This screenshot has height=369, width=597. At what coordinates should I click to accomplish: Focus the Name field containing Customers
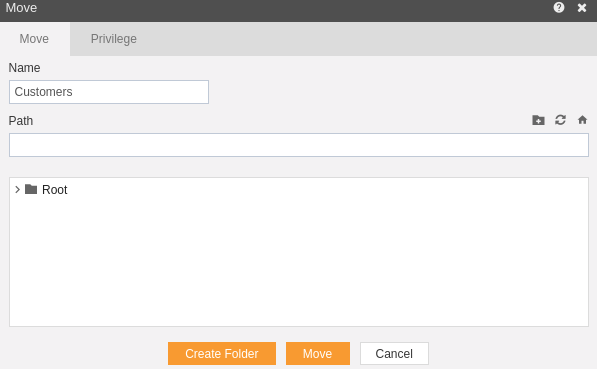point(109,92)
